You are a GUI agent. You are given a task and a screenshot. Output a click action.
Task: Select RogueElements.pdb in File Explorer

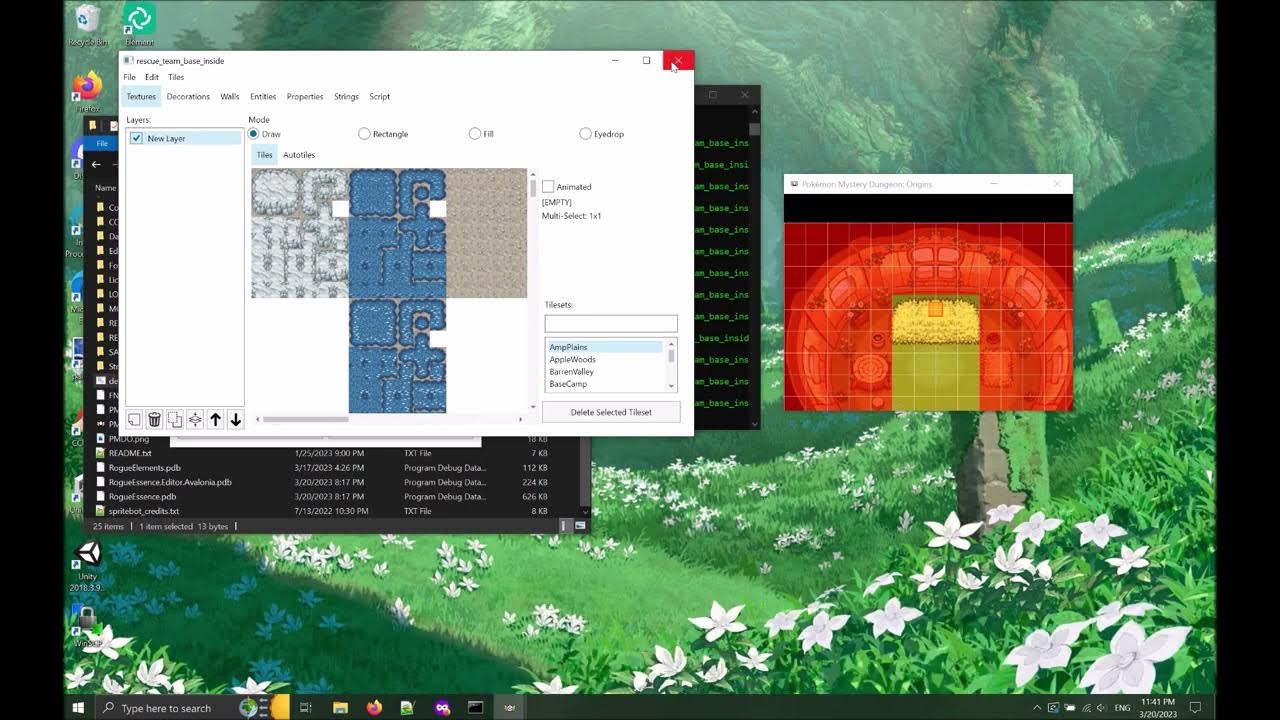[x=144, y=467]
